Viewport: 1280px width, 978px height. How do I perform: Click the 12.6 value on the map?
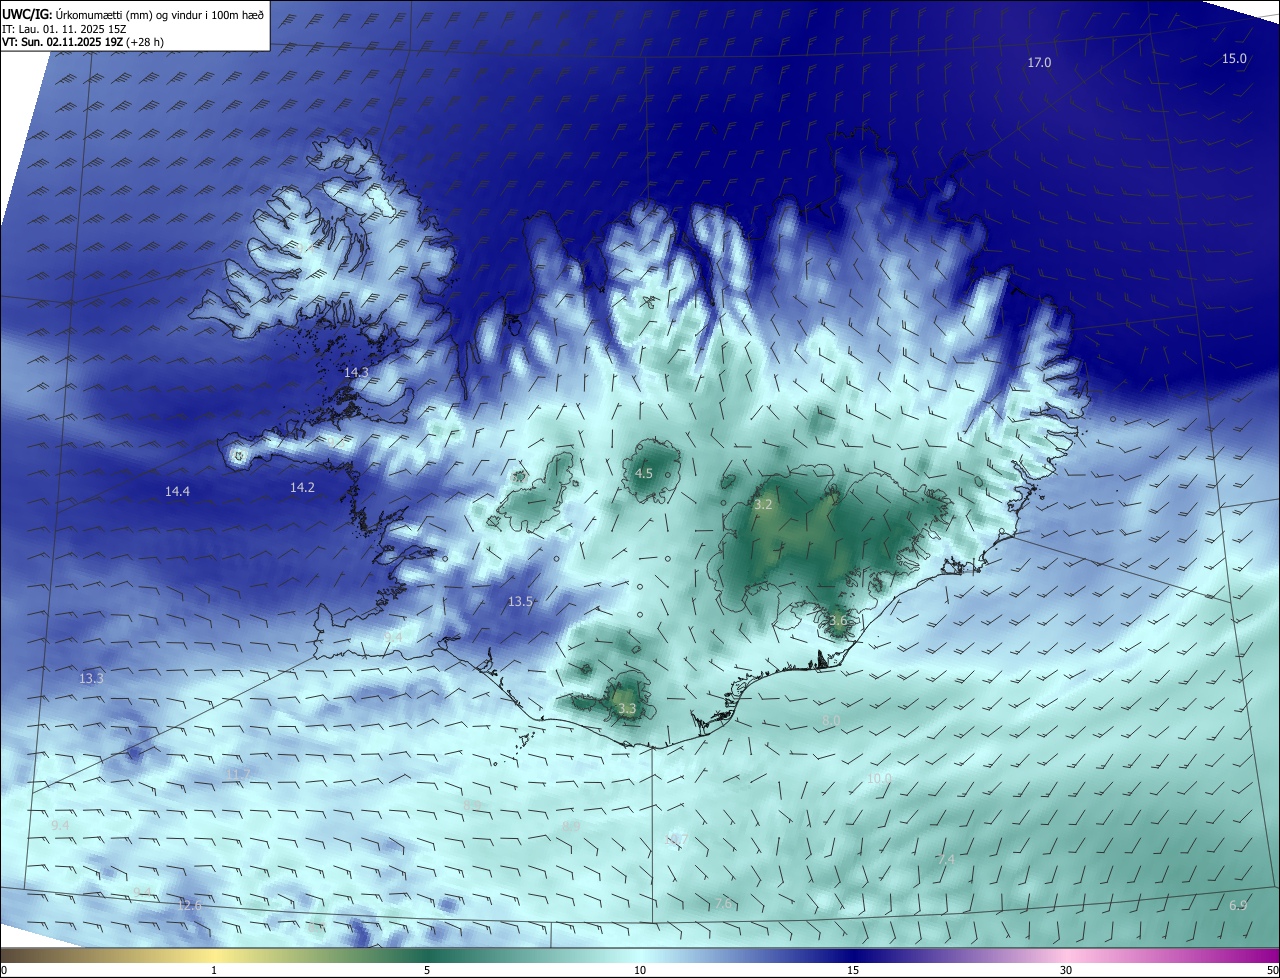point(190,905)
